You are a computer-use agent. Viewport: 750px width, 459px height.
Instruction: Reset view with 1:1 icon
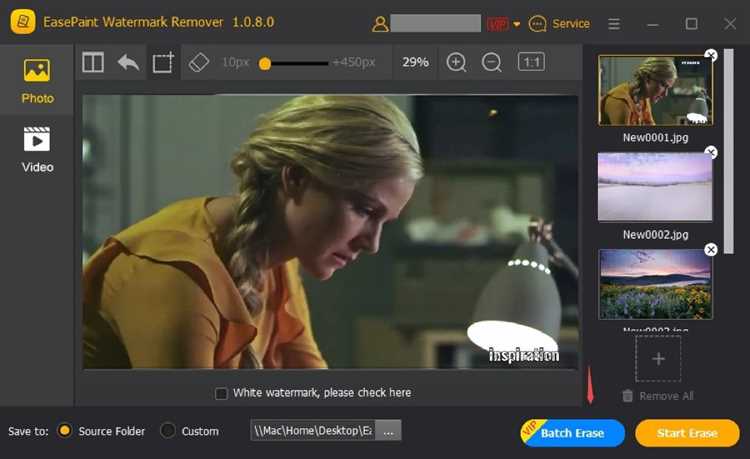click(x=531, y=62)
